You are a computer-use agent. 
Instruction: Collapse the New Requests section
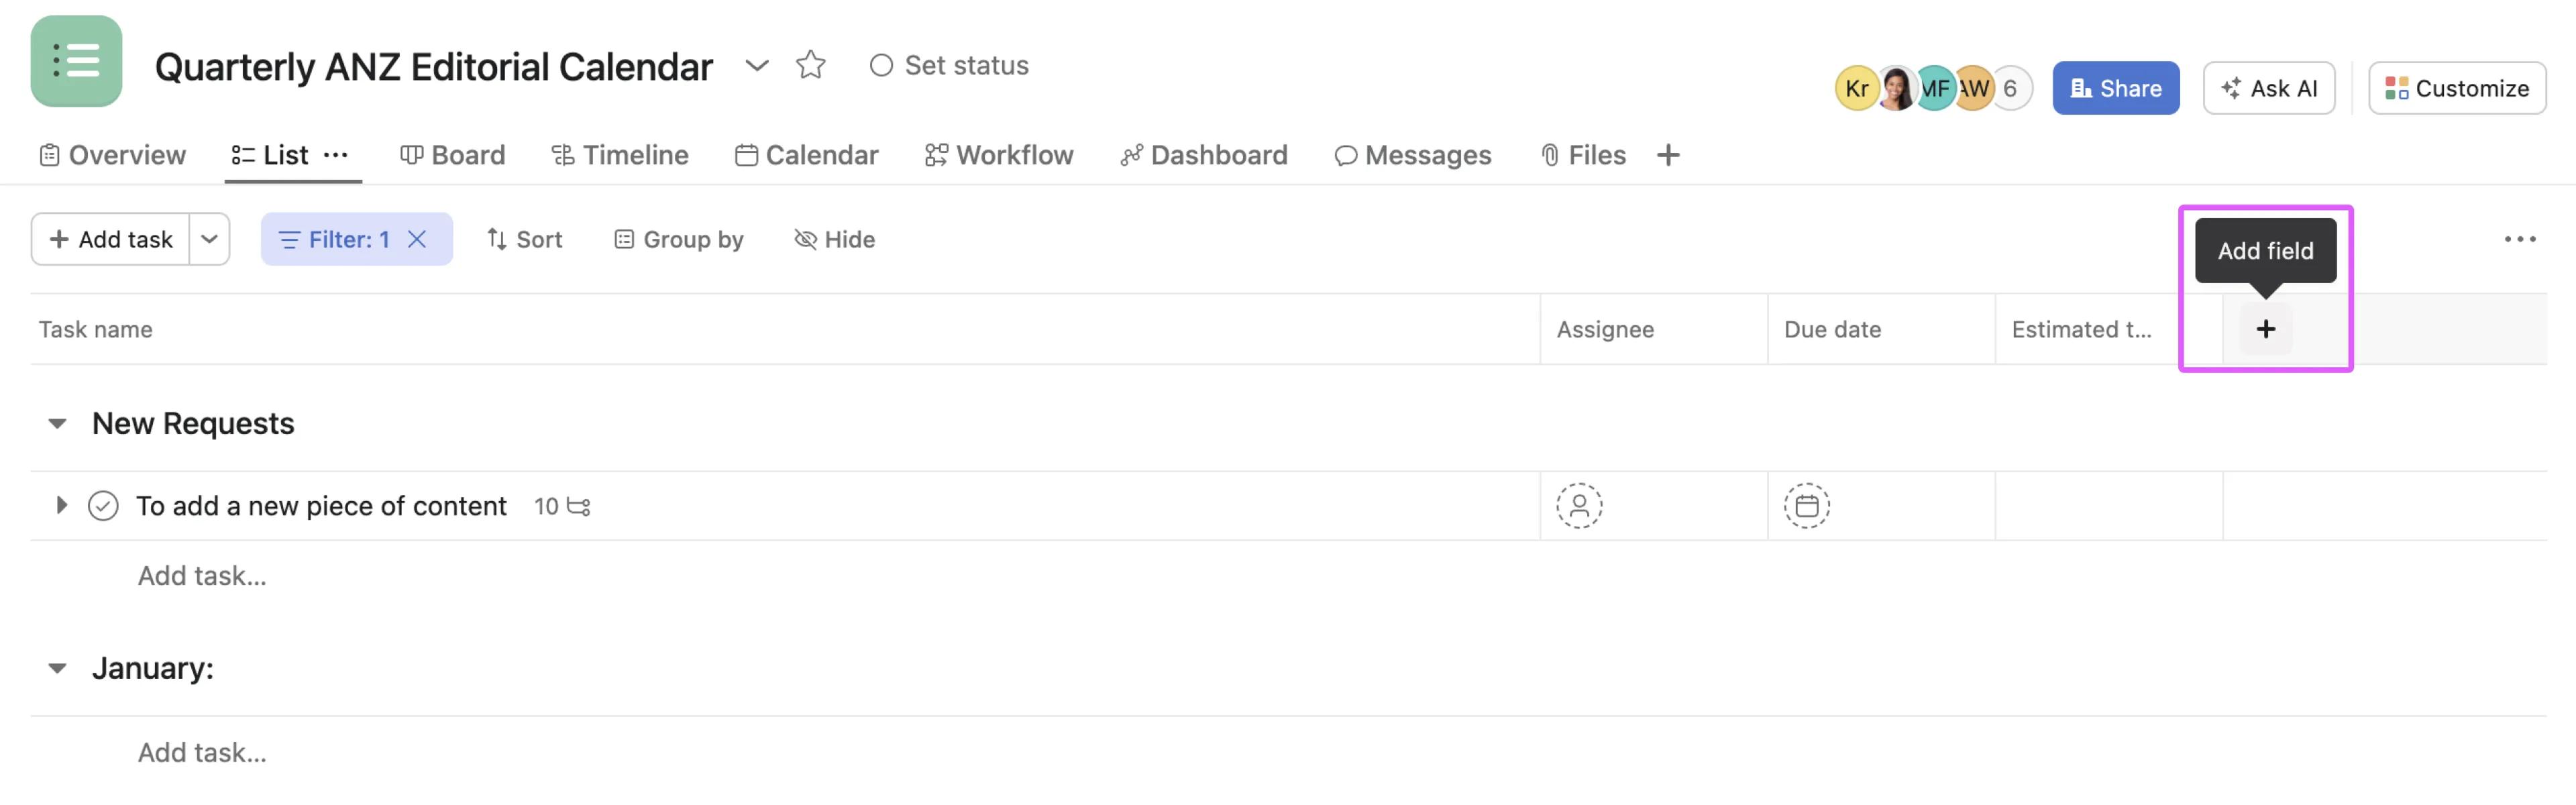[58, 423]
